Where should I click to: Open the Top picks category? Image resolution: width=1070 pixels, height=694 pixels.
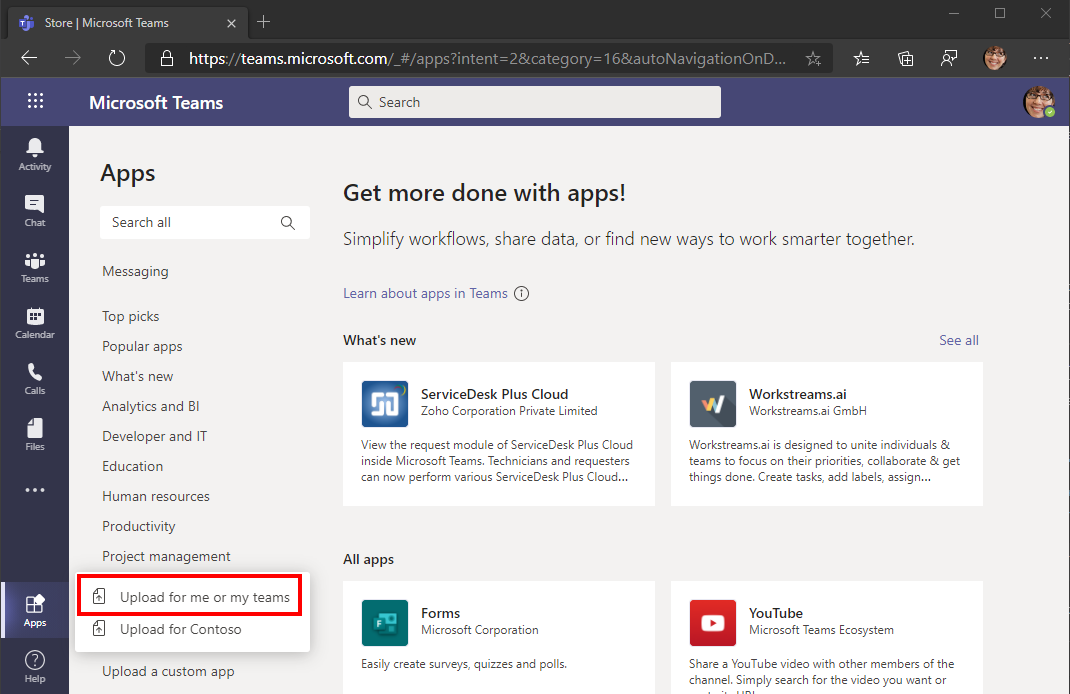(x=130, y=316)
